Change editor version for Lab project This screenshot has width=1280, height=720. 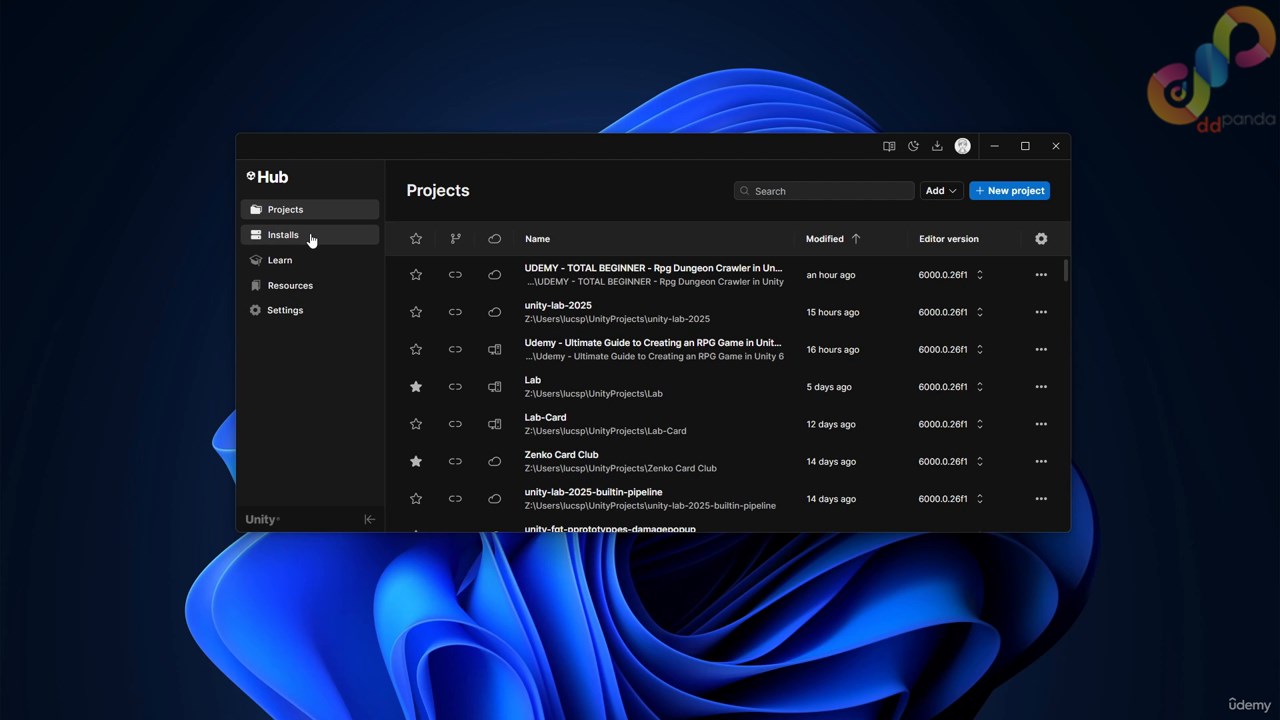[979, 387]
